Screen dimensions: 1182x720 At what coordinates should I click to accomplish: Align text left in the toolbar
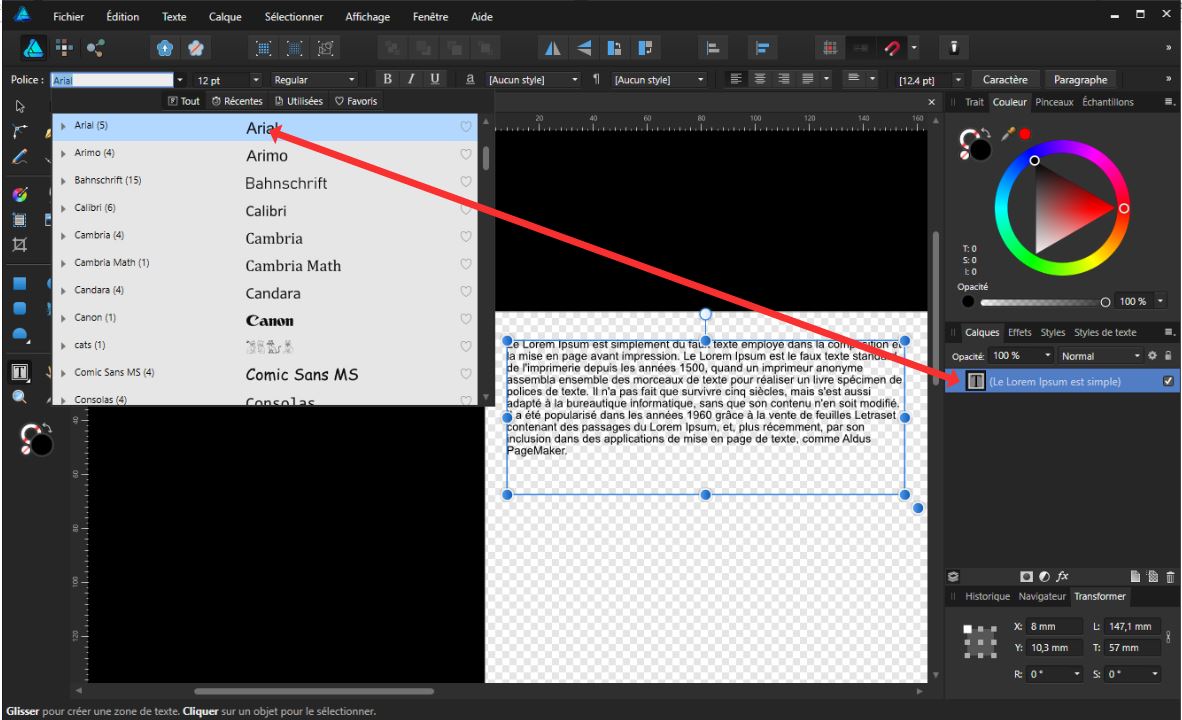tap(736, 78)
